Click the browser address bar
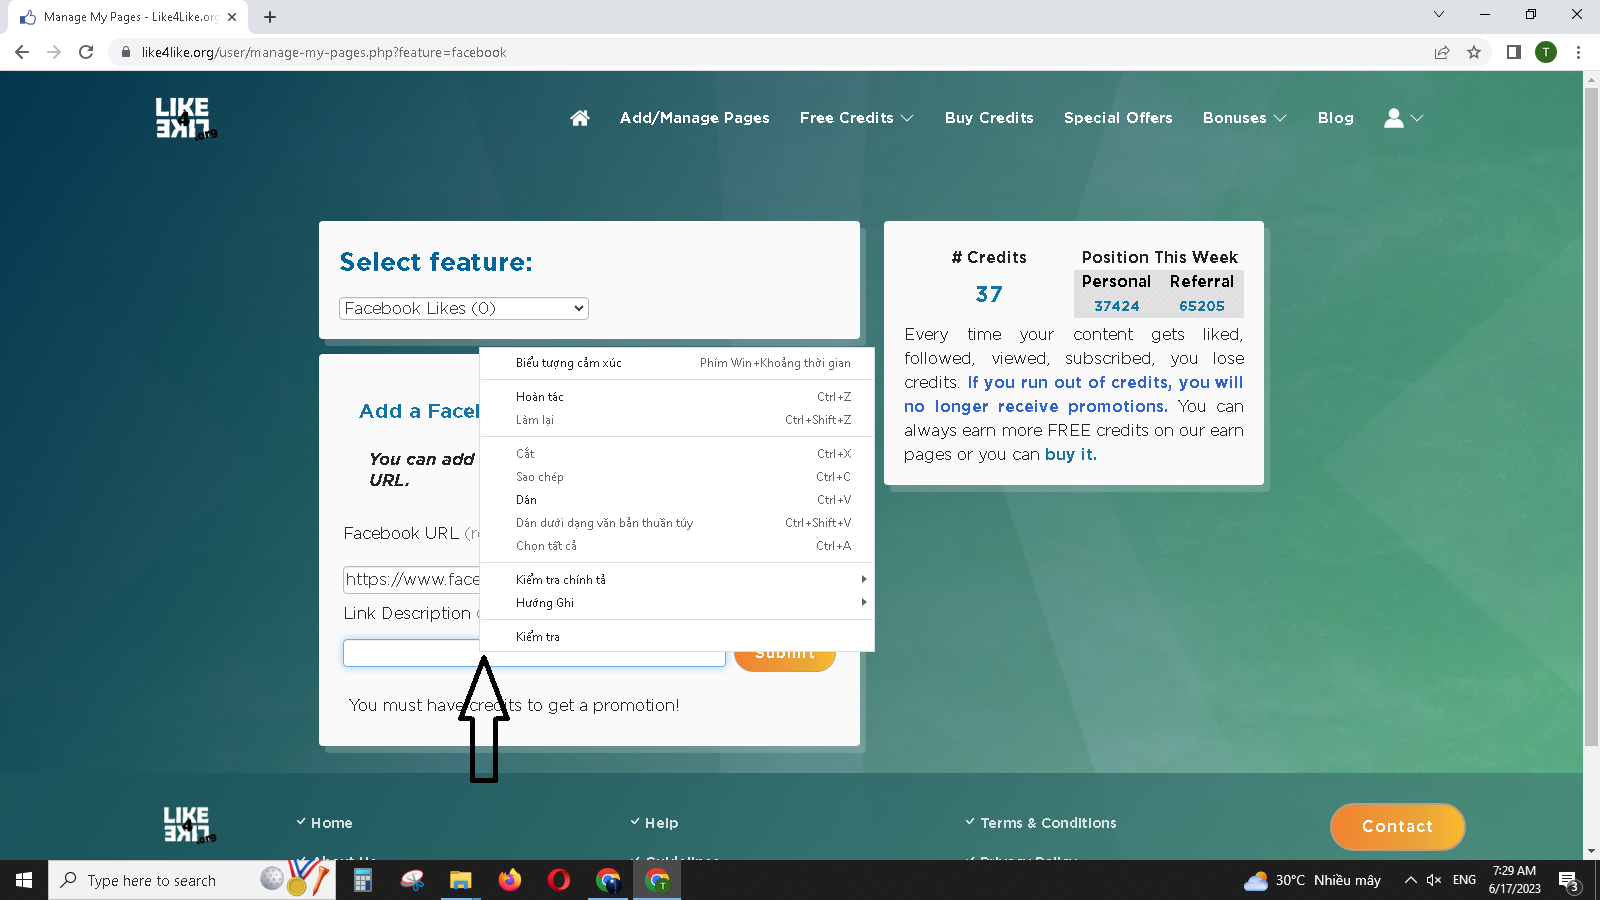Screen dimensions: 1600x900 pyautogui.click(x=770, y=52)
